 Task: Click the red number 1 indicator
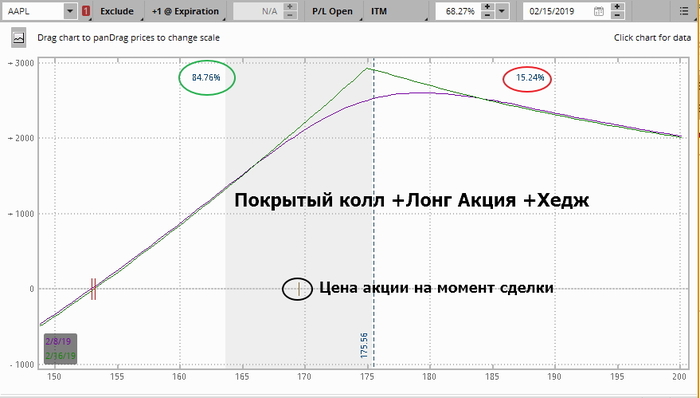pyautogui.click(x=86, y=11)
